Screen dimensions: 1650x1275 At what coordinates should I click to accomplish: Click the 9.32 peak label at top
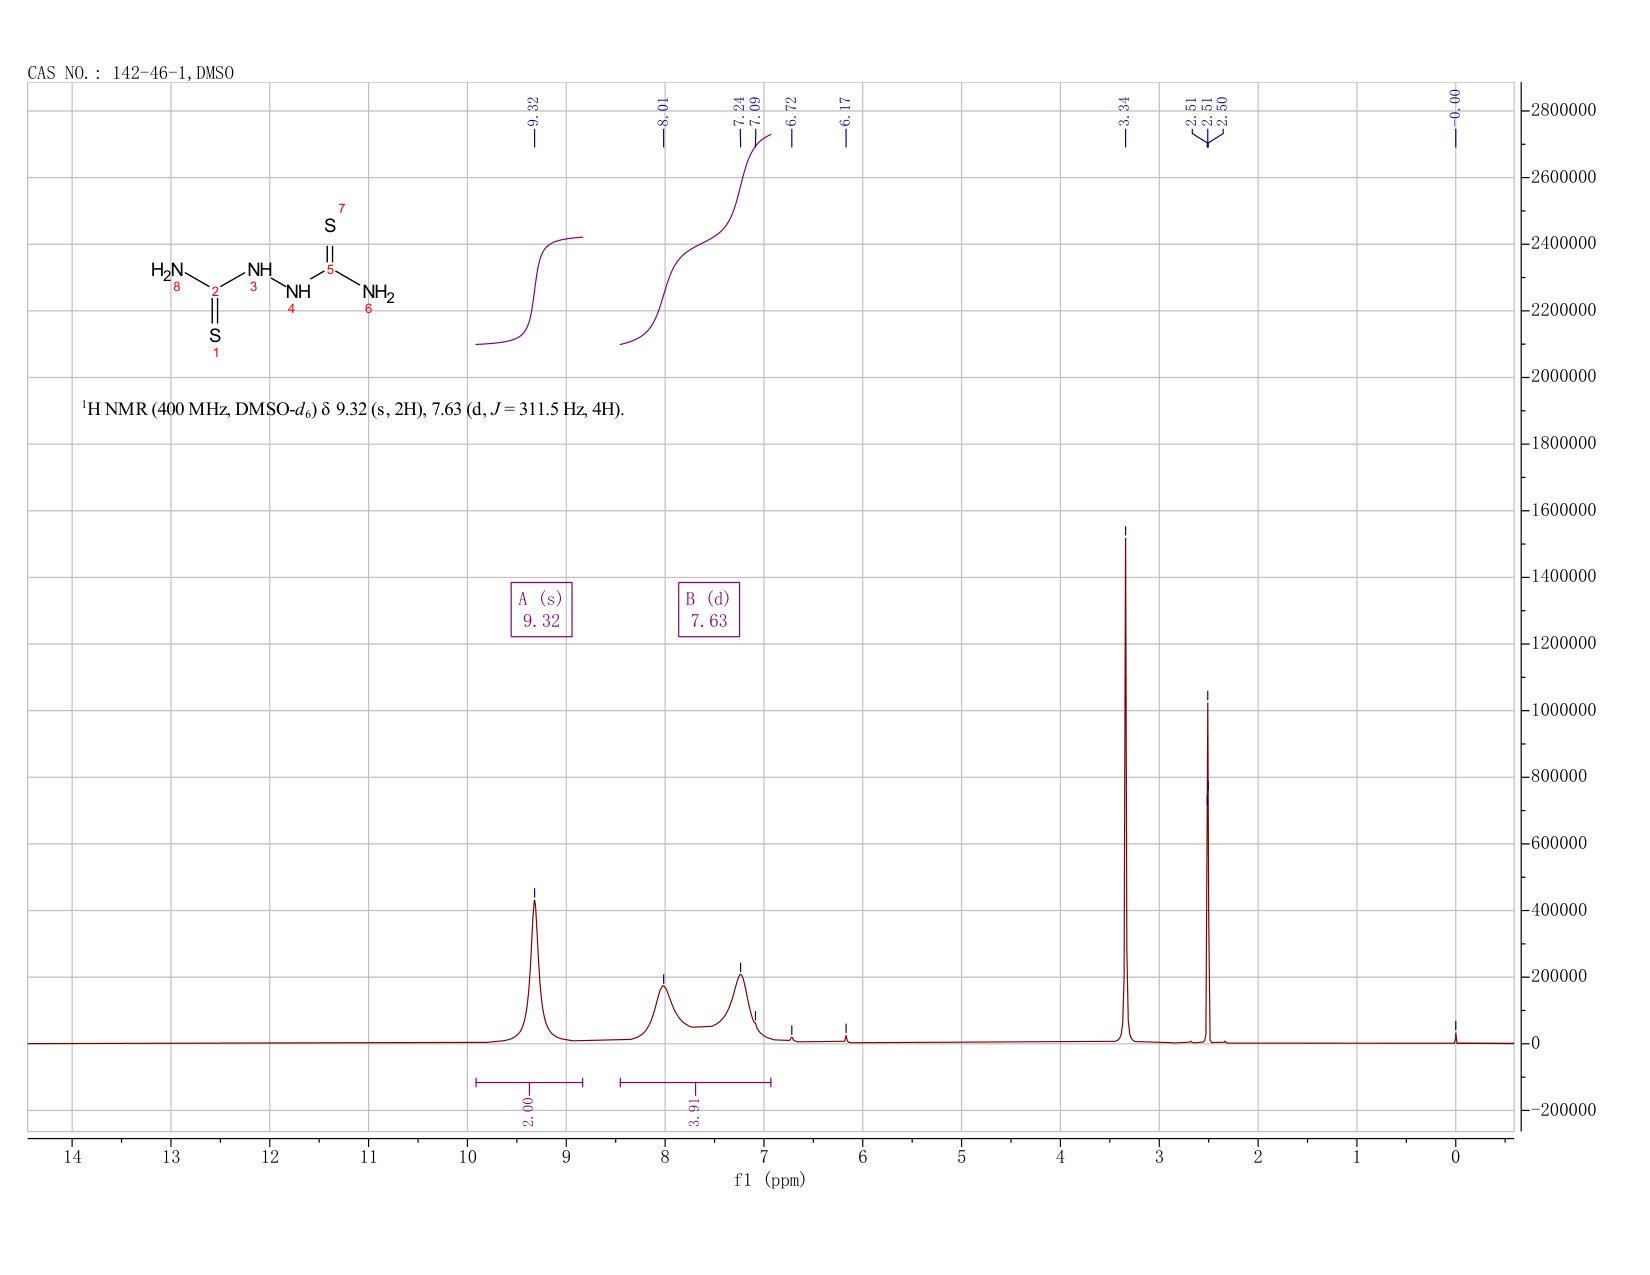pos(534,111)
